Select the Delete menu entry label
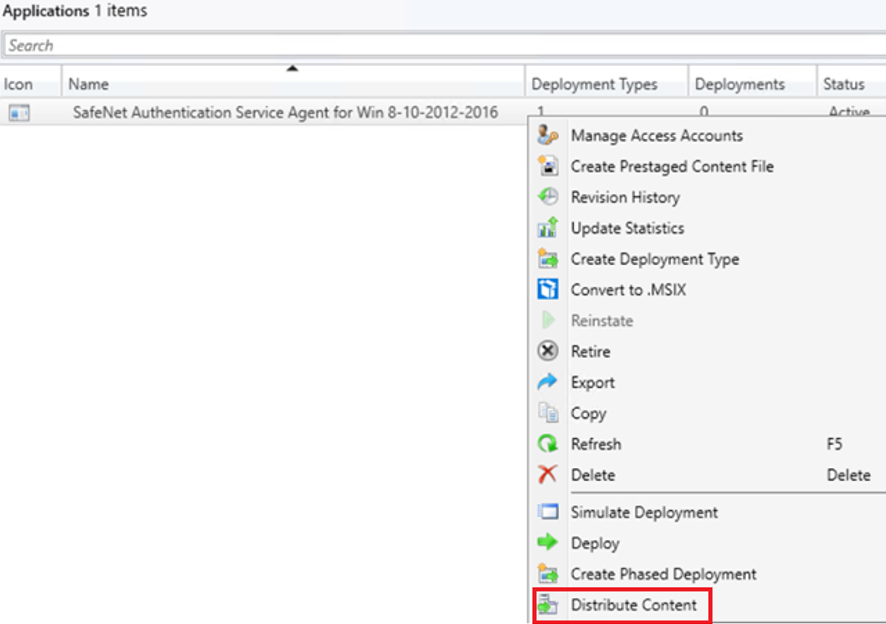The height and width of the screenshot is (624, 886). point(593,475)
